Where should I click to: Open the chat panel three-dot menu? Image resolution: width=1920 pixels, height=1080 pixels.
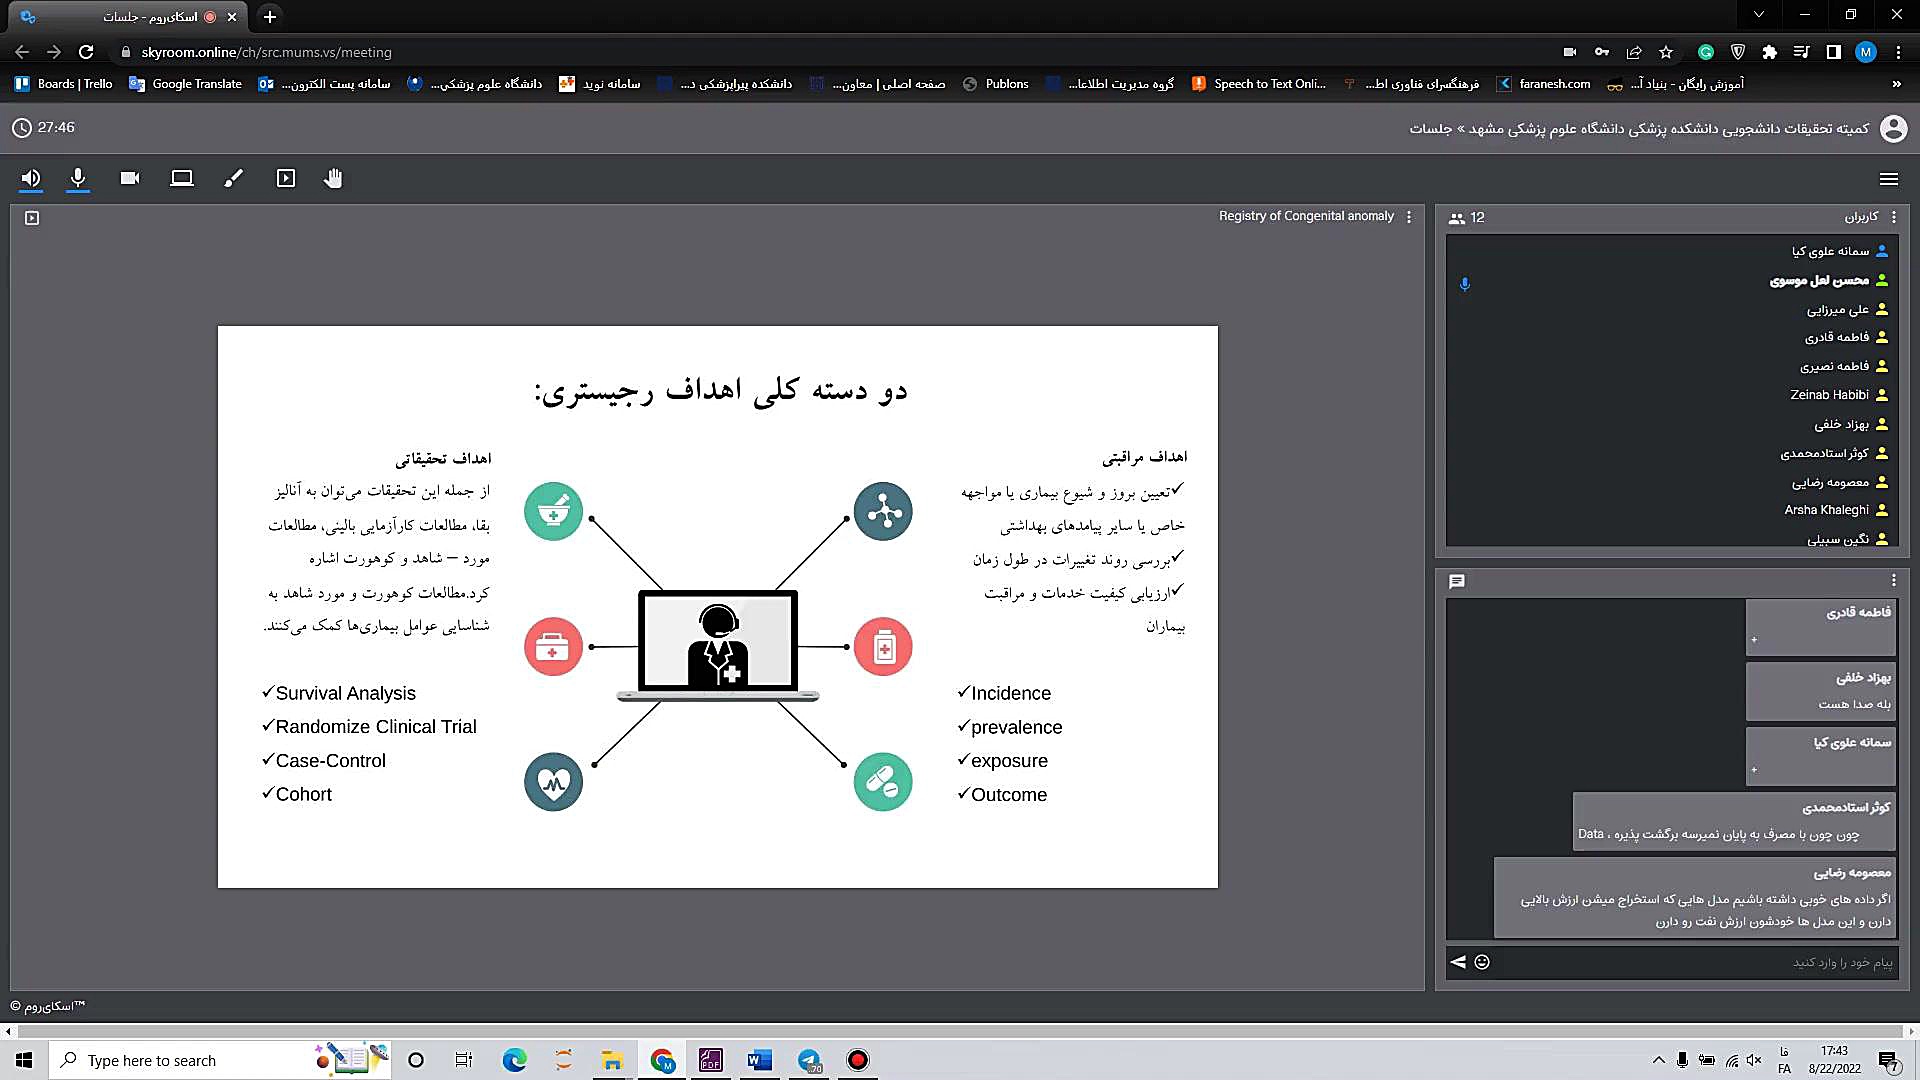(1893, 581)
